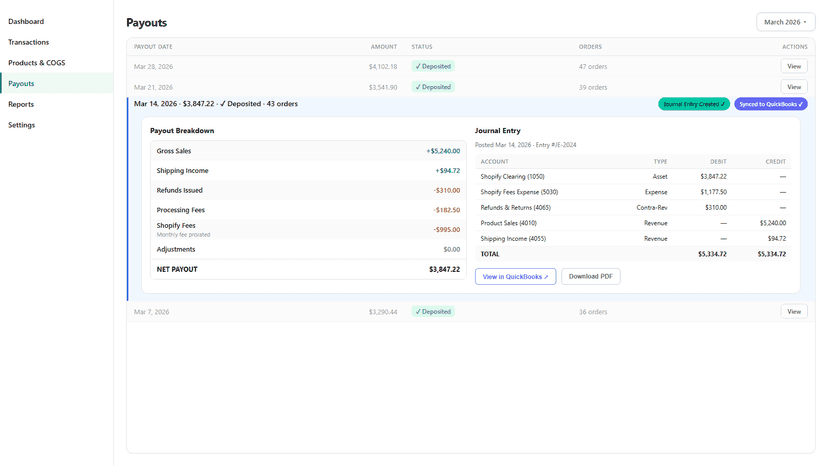Screen dimensions: 828x466
Task: Click the ORDERS column header
Action: [x=590, y=46]
